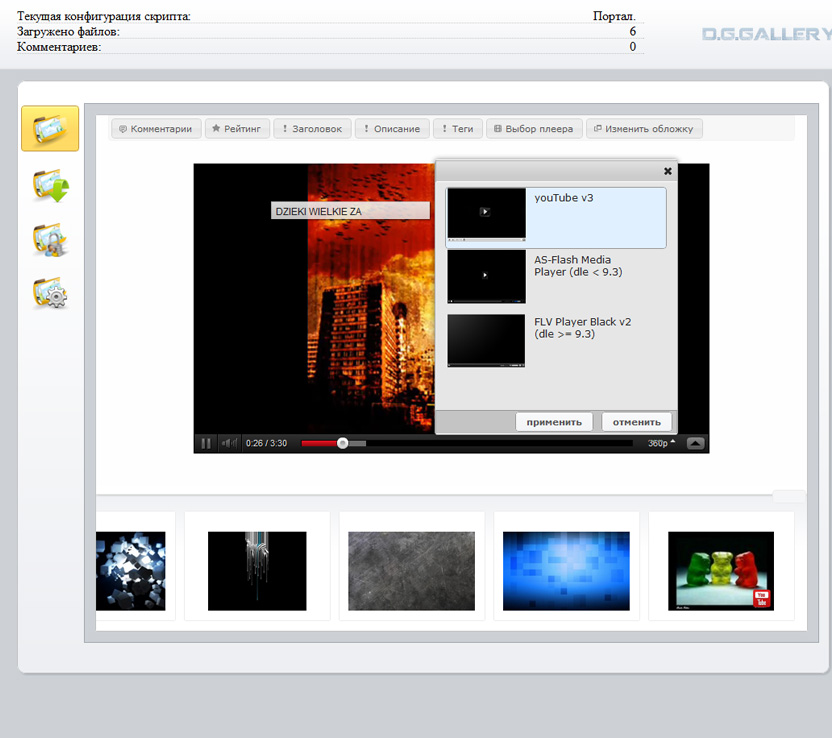Pause the video playback
832x738 pixels.
pos(206,443)
